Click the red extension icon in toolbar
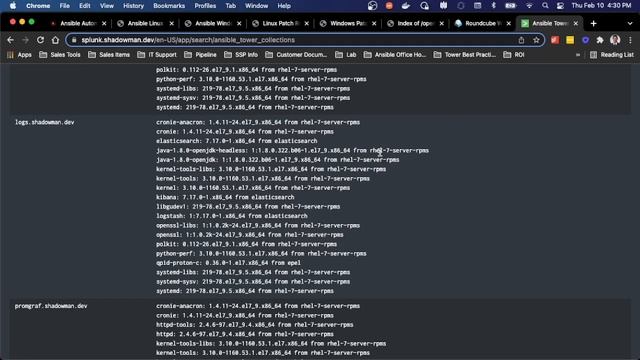640x360 pixels. click(555, 40)
